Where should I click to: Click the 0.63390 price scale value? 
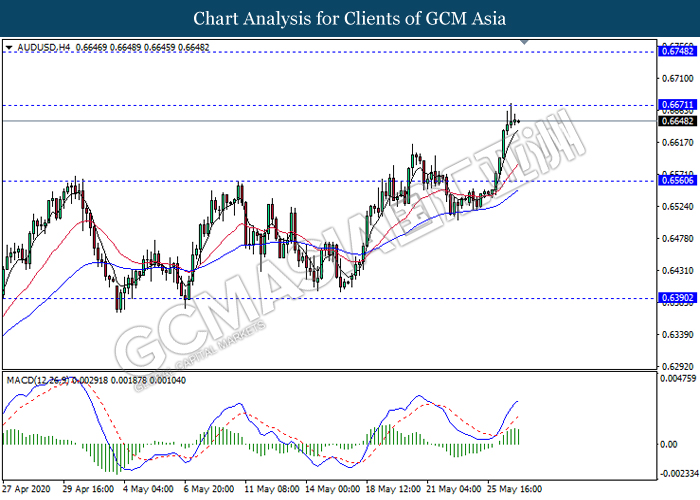click(x=678, y=335)
